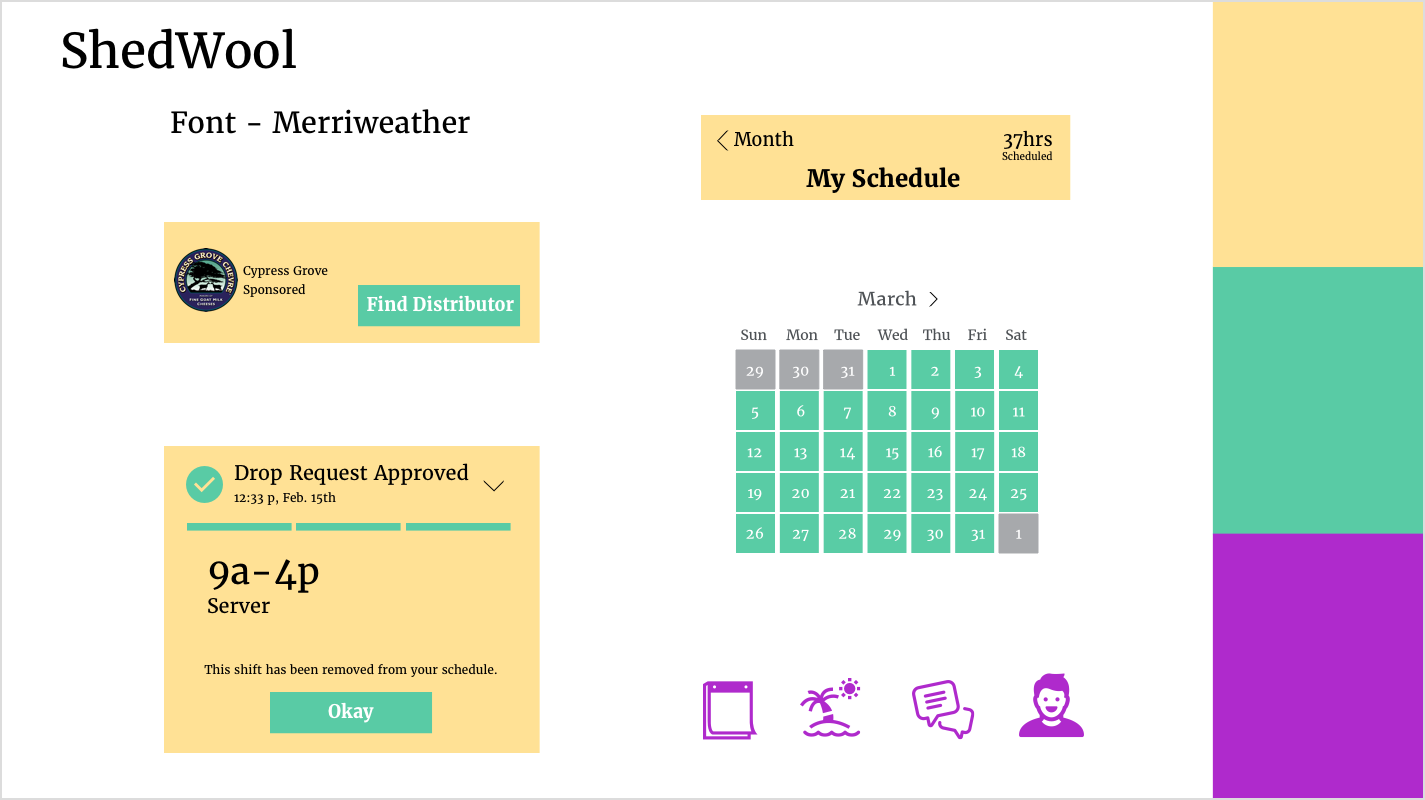1425x800 pixels.
Task: Open the chat bubbles messages icon
Action: point(943,709)
